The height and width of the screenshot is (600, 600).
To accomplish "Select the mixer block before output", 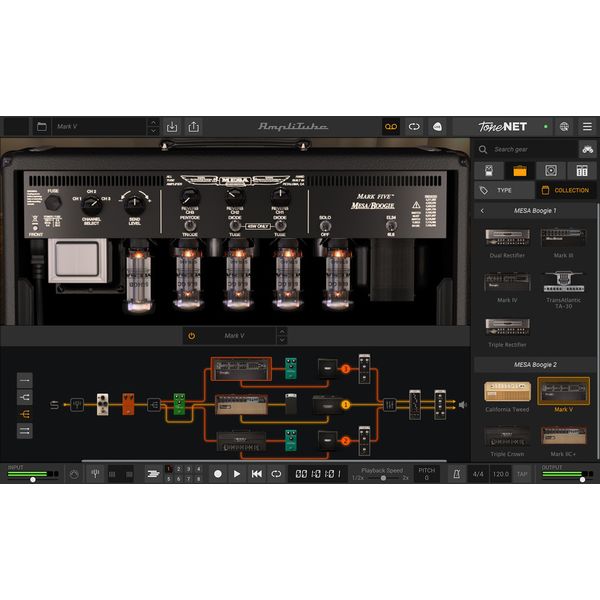I will pos(389,404).
